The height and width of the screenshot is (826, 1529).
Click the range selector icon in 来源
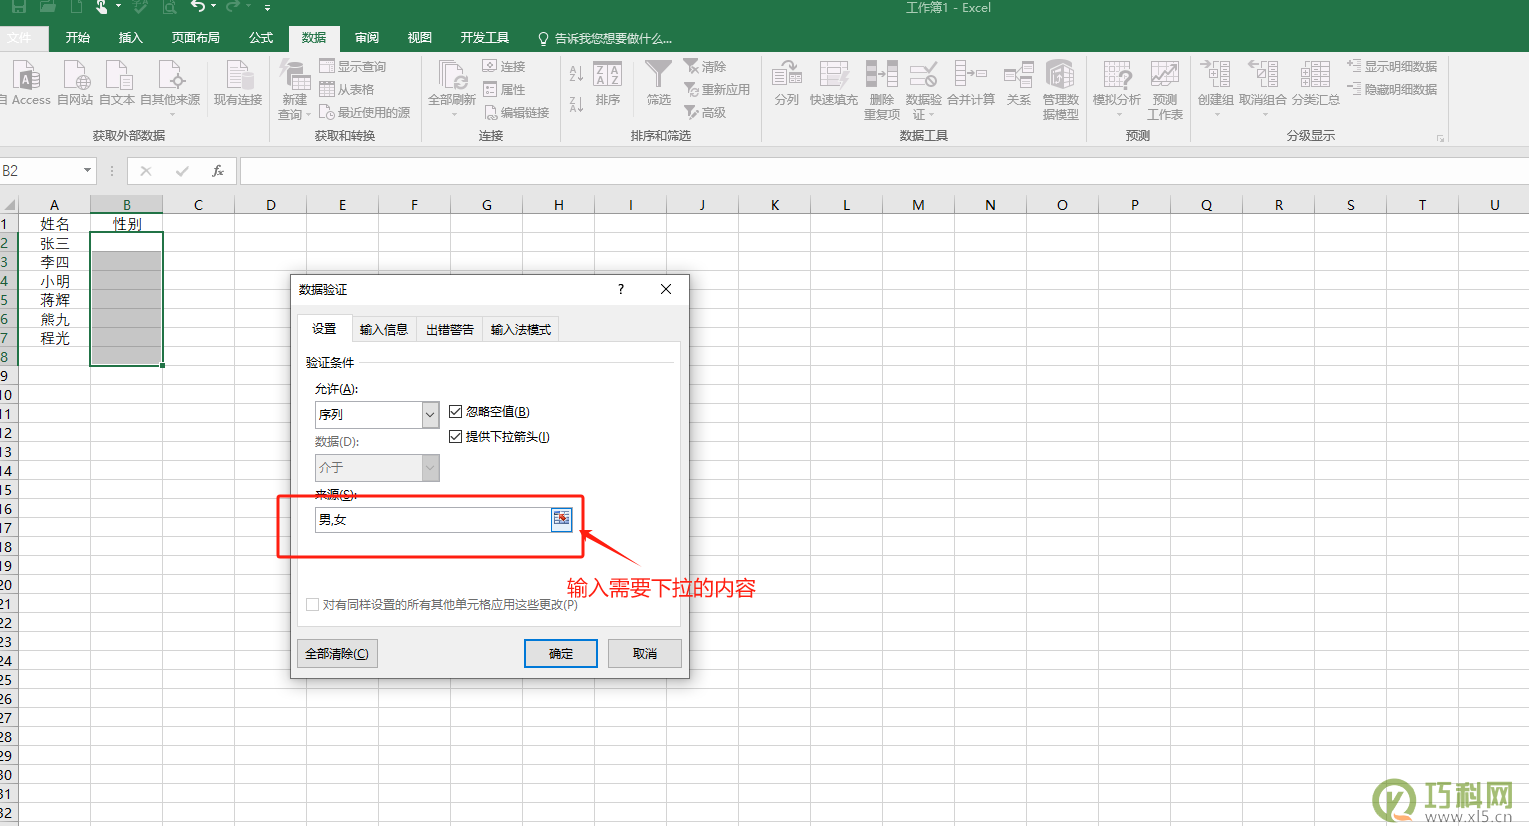click(562, 518)
